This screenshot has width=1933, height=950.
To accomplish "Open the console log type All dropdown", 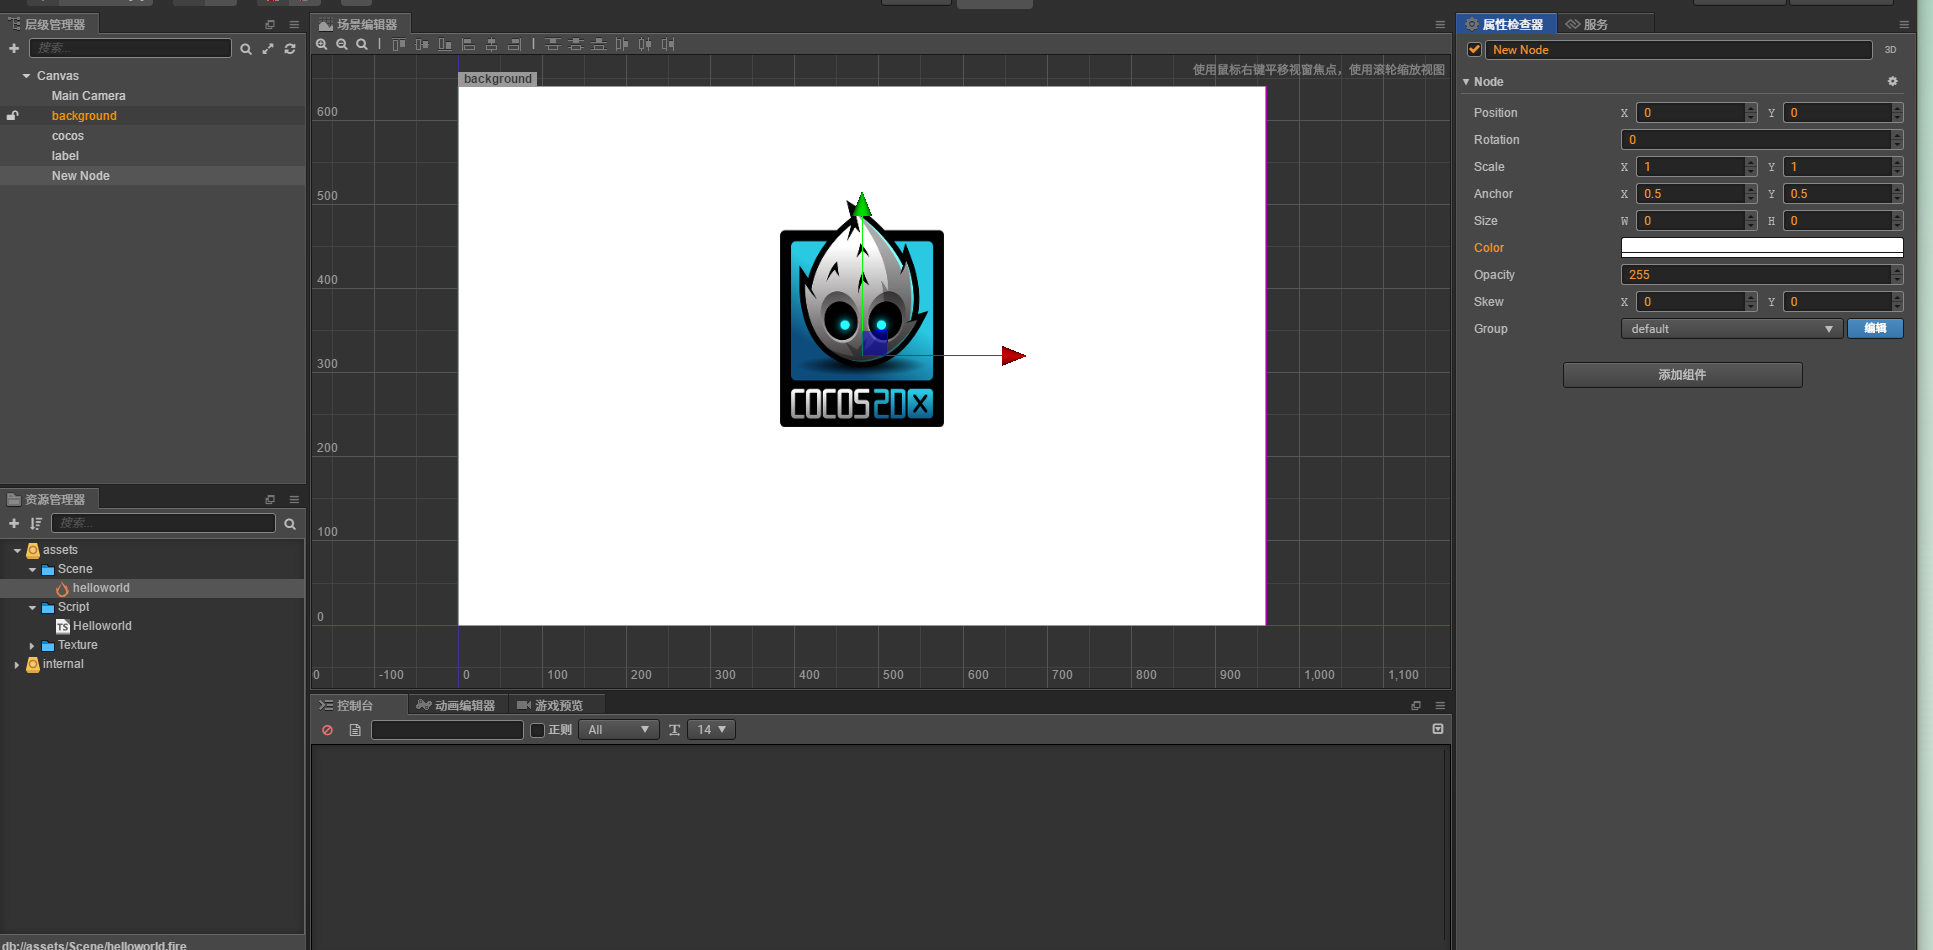I will tap(619, 730).
